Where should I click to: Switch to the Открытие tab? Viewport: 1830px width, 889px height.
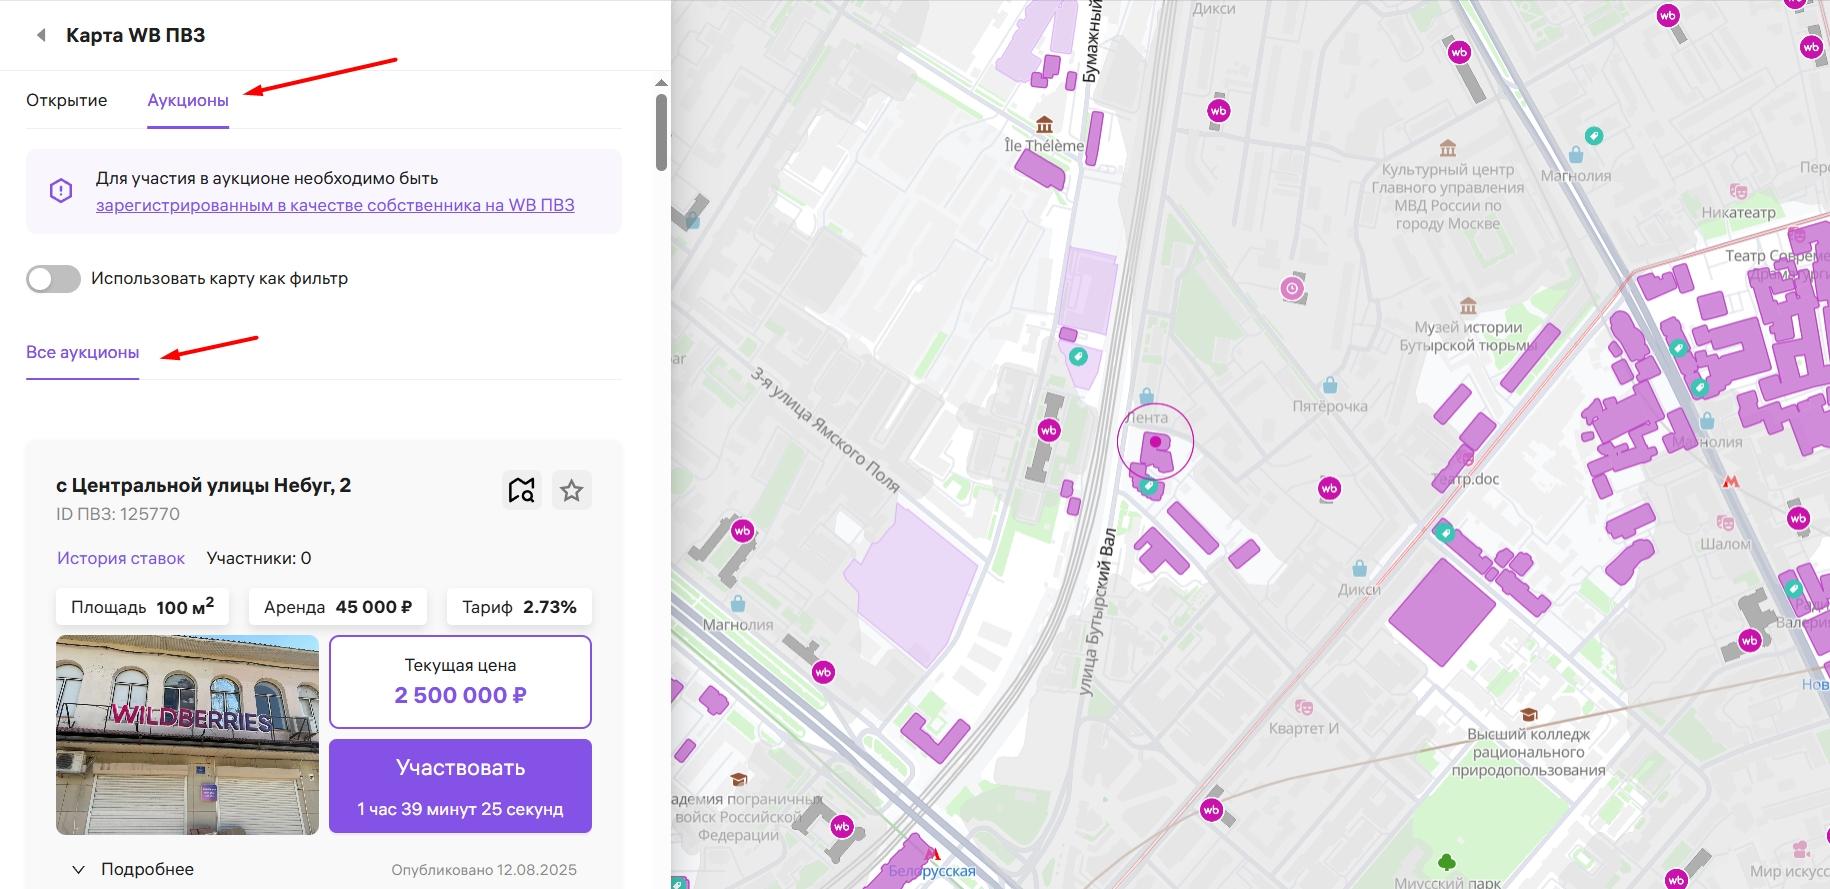(x=67, y=100)
